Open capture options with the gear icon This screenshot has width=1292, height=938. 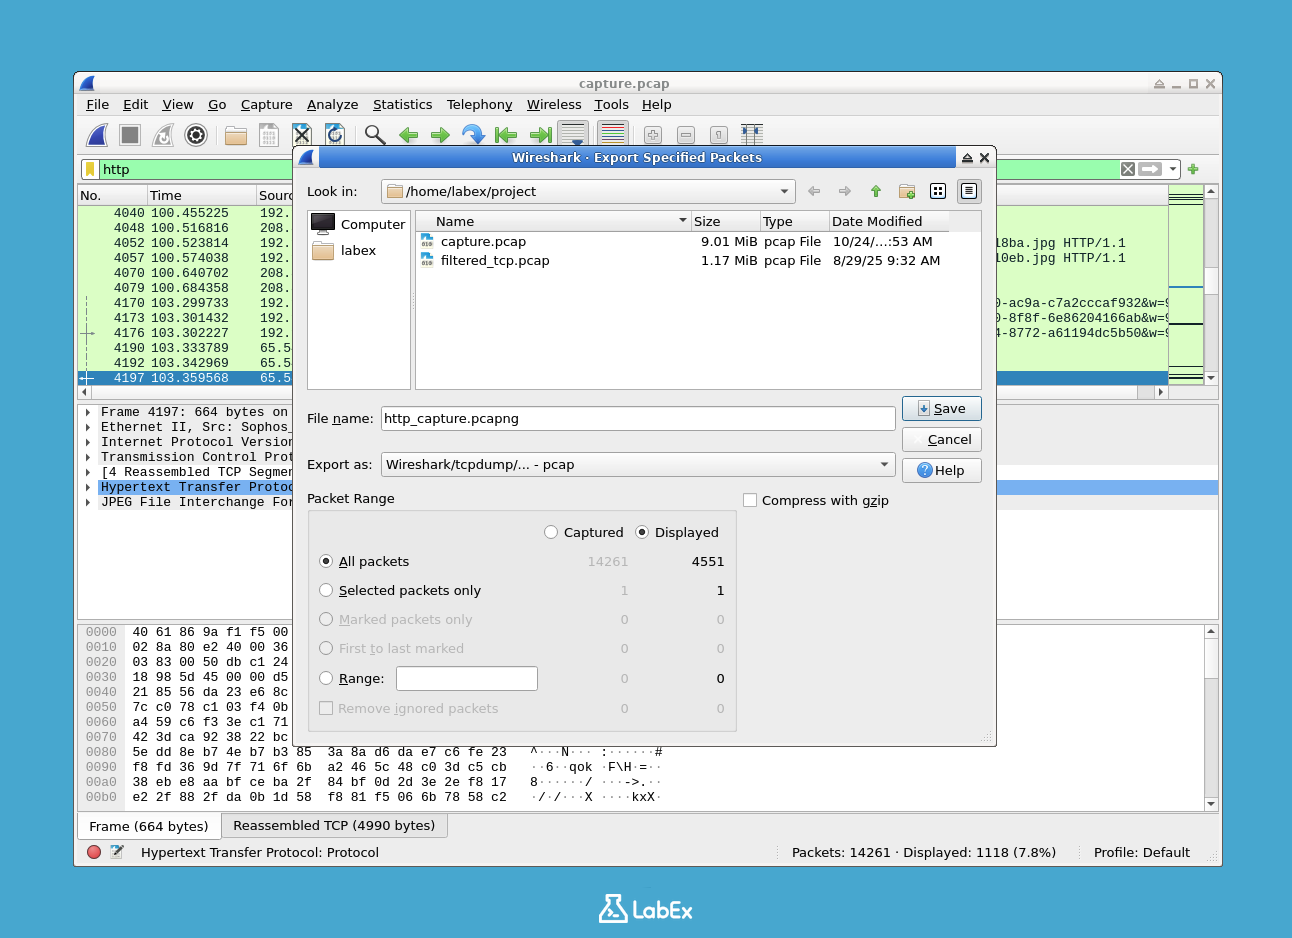tap(195, 134)
